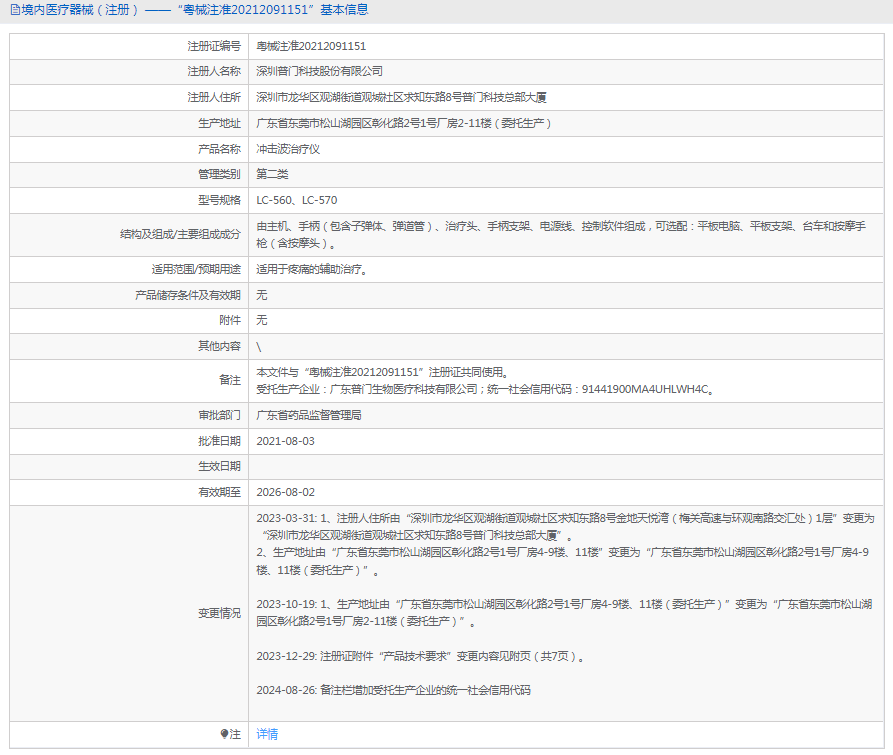This screenshot has width=893, height=755.
Task: Click the structure composition text starting 由主机
Action: [x=561, y=235]
